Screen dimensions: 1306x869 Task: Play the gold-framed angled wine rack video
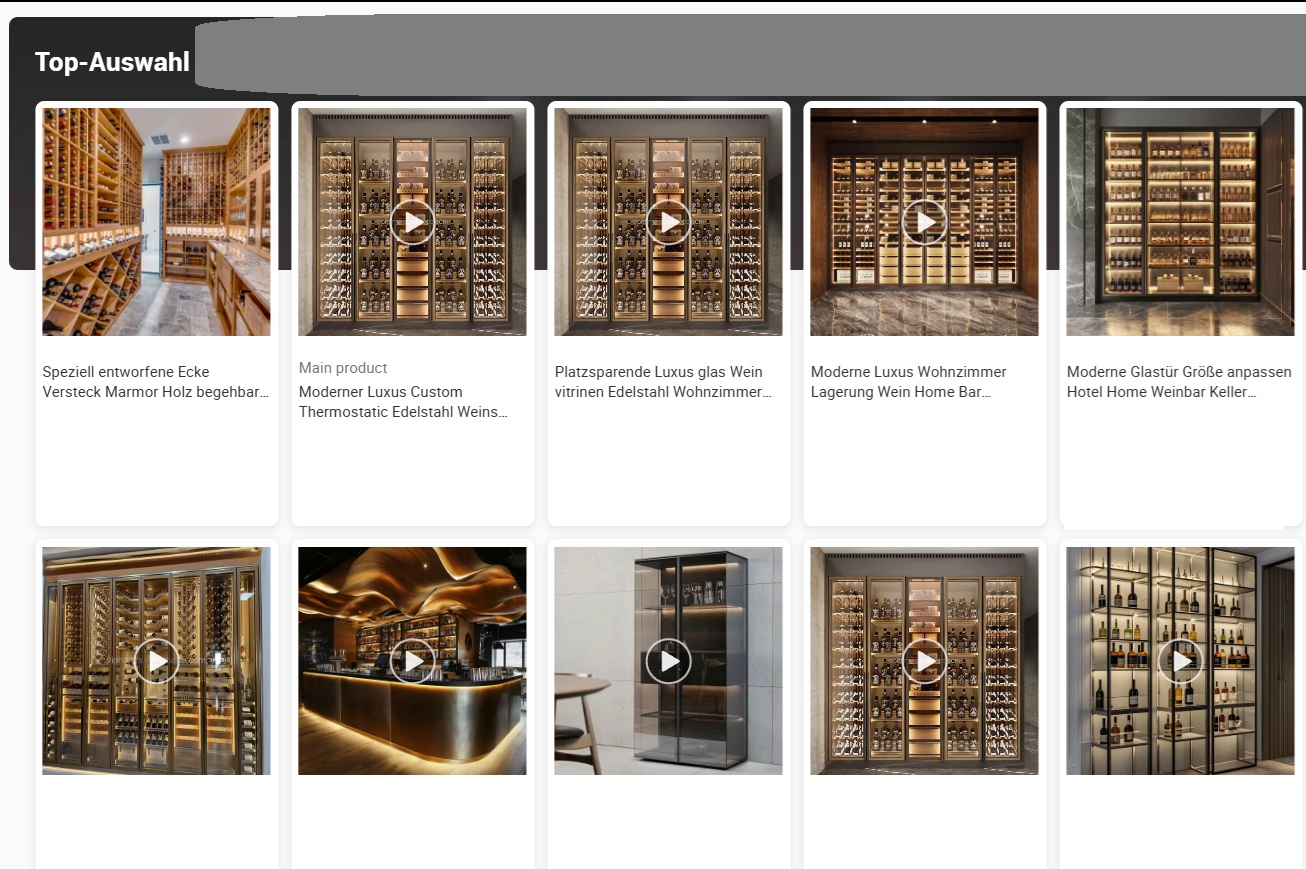(156, 661)
